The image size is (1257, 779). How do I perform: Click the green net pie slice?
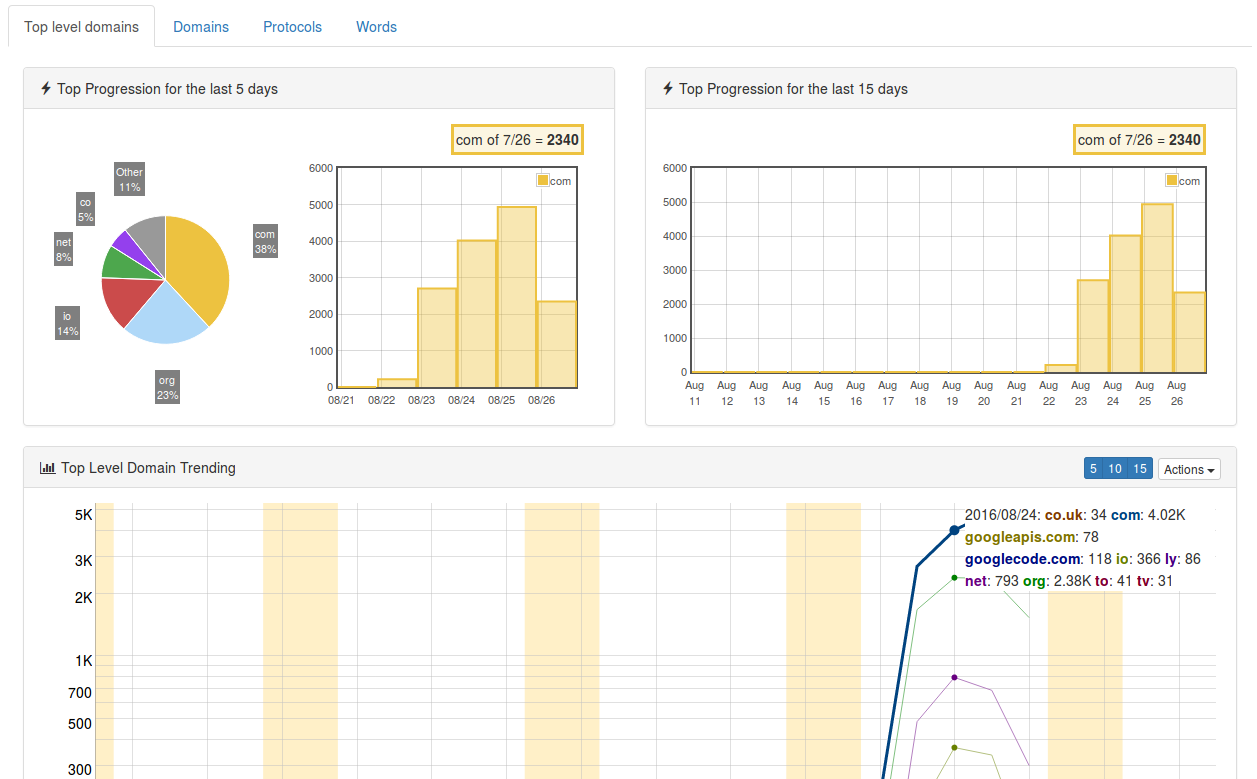[x=122, y=263]
